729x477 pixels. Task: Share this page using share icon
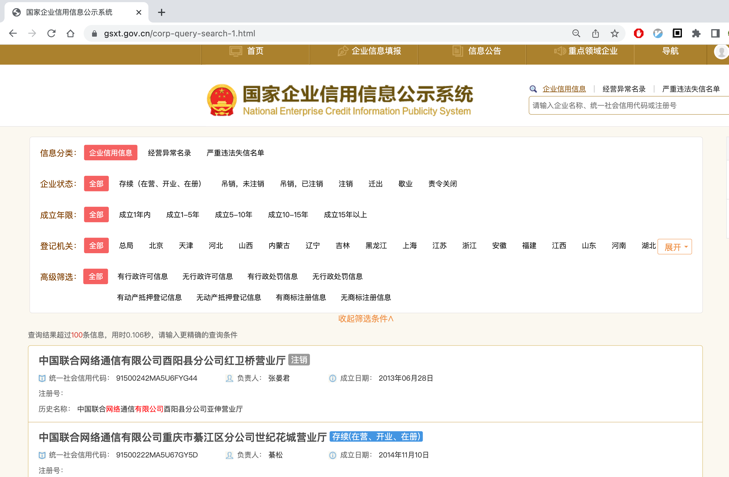pos(596,33)
